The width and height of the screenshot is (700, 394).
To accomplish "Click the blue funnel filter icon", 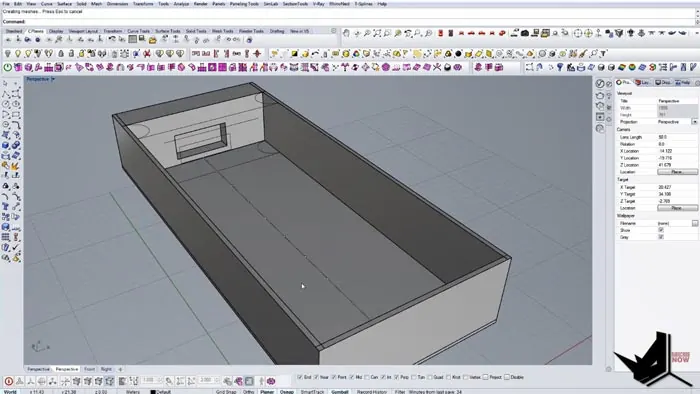I will pyautogui.click(x=560, y=67).
